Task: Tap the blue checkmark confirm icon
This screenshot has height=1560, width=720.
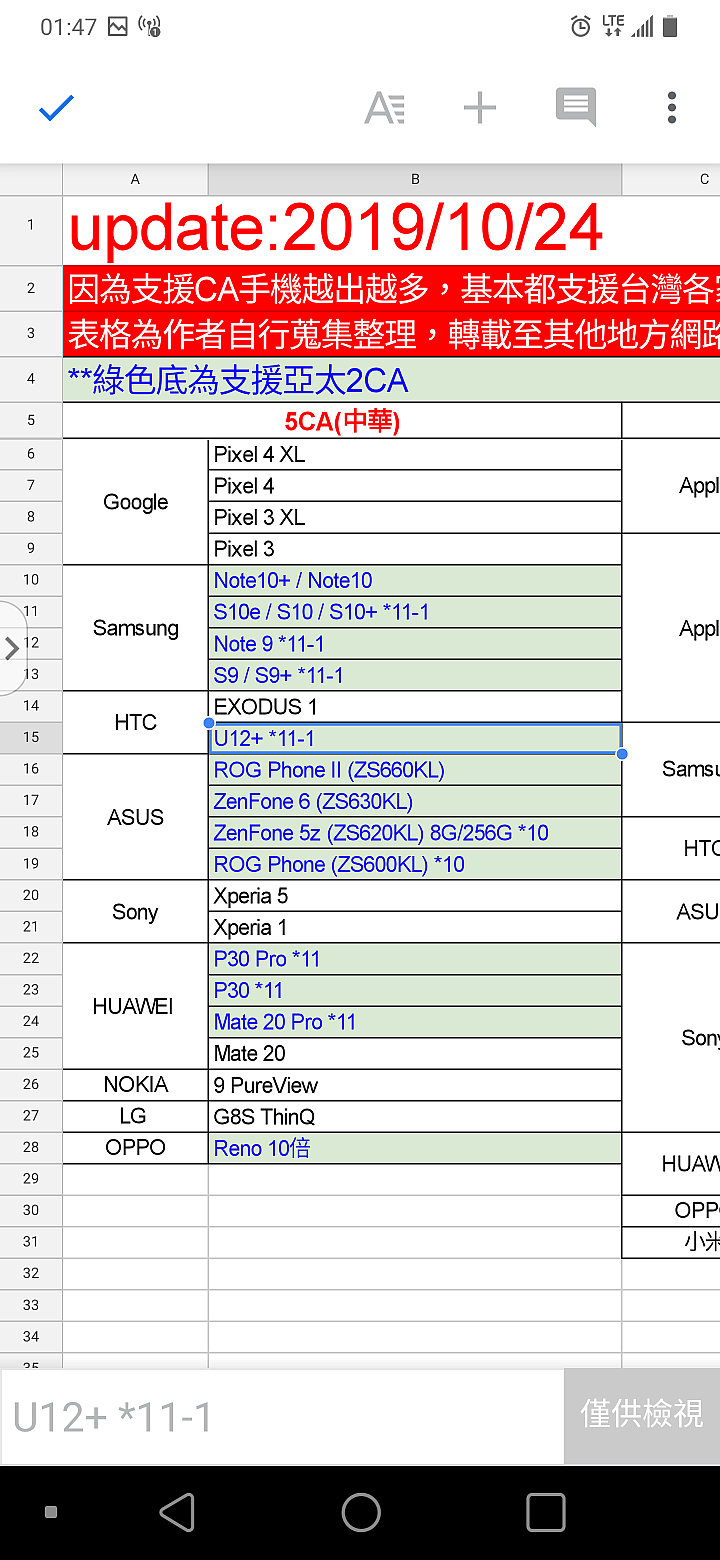Action: (56, 108)
